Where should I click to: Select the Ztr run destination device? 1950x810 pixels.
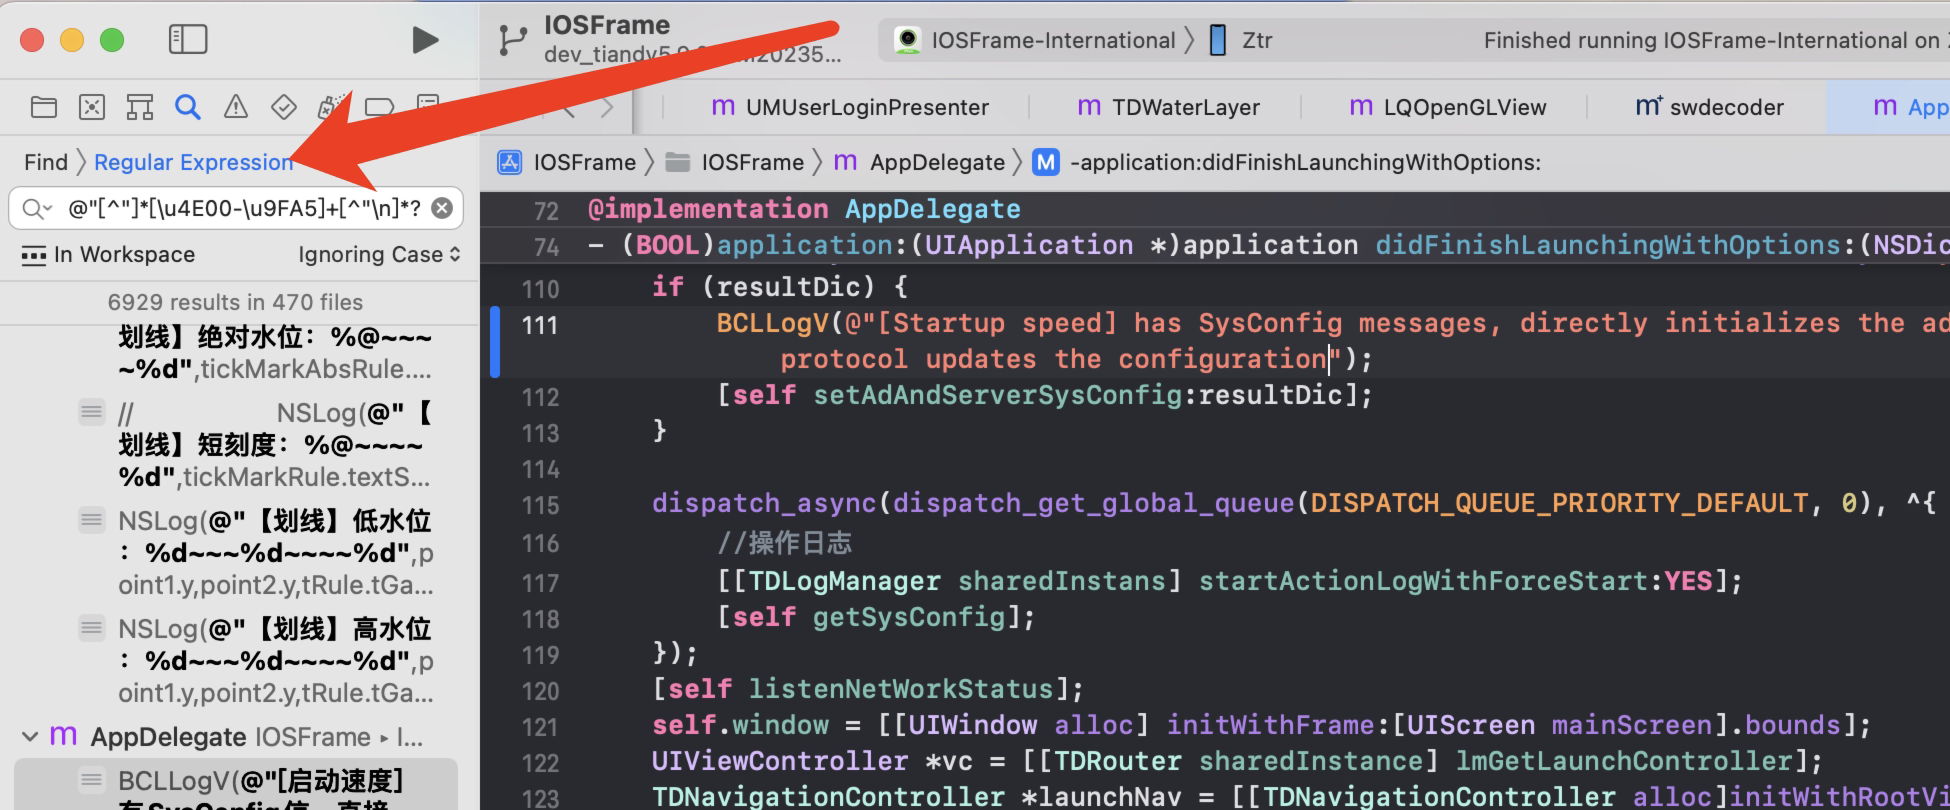(1241, 40)
